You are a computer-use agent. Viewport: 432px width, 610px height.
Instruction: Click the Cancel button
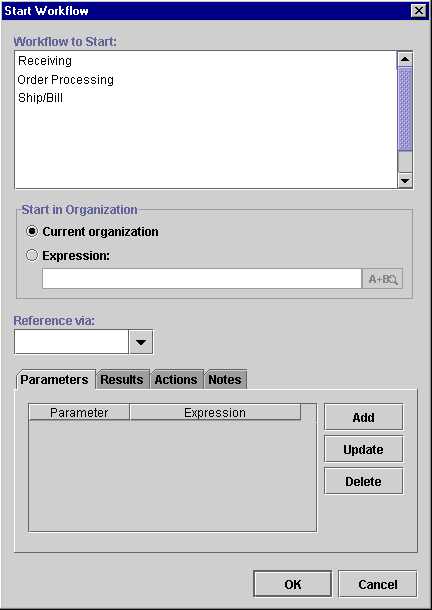pos(378,584)
